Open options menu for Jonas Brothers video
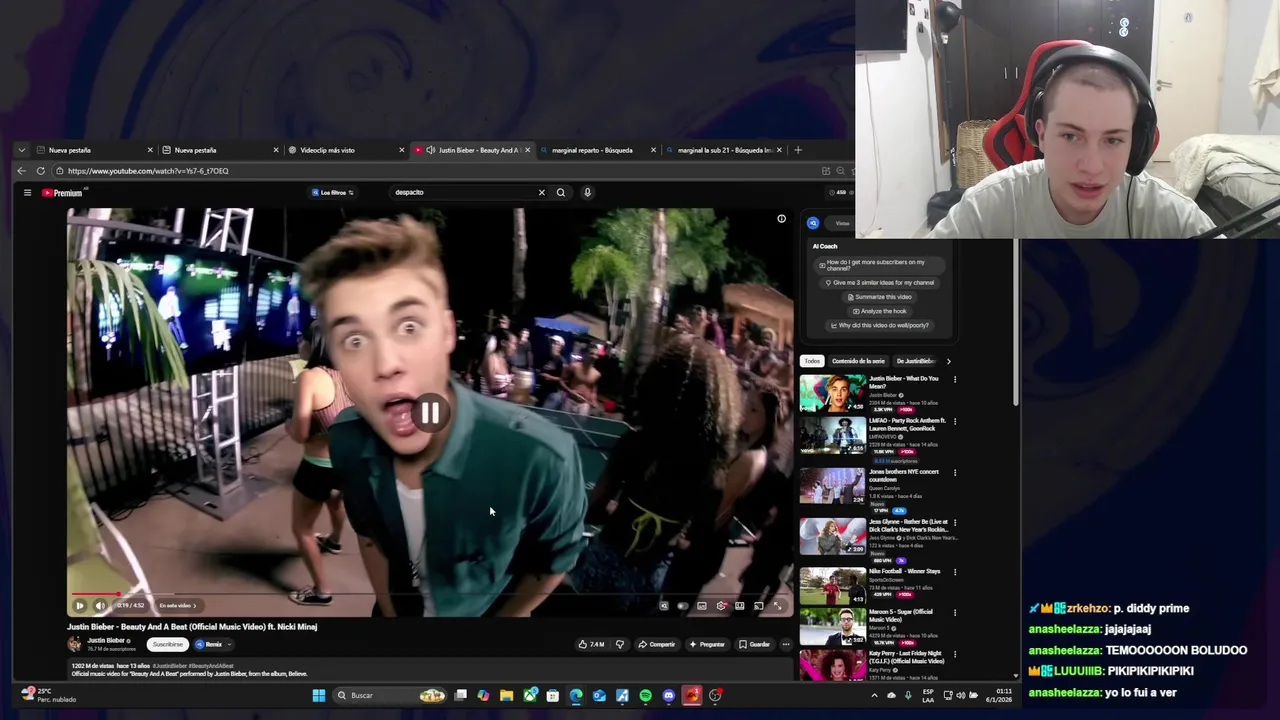Viewport: 1280px width, 720px height. click(x=954, y=473)
